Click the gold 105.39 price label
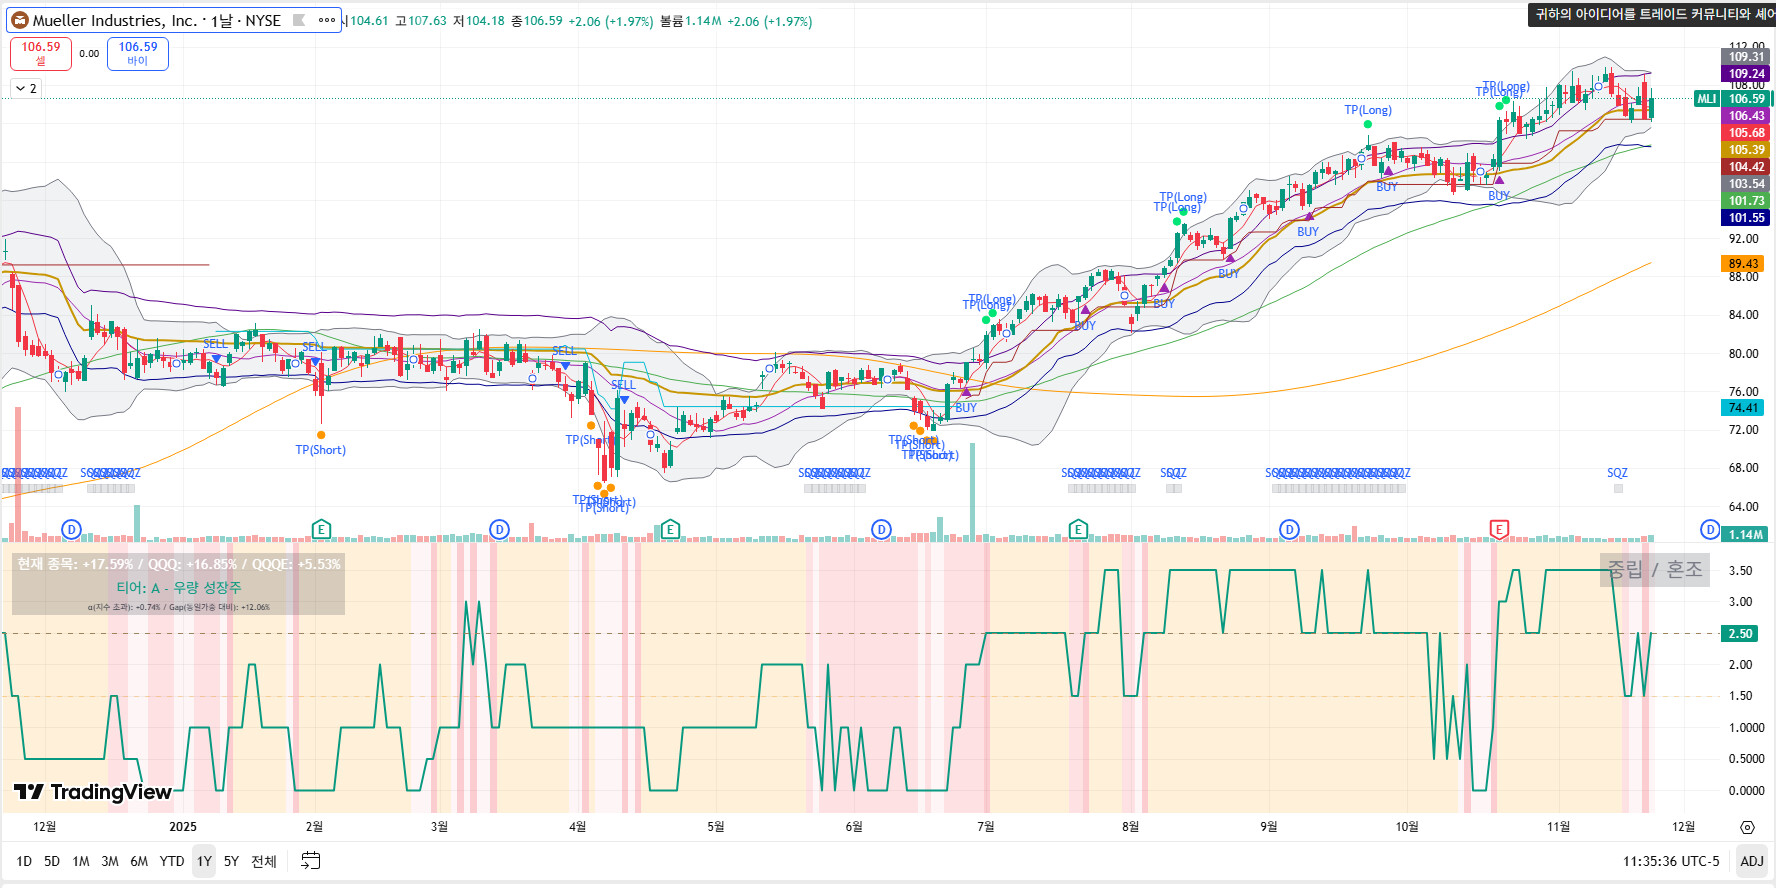The height and width of the screenshot is (888, 1776). coord(1746,150)
